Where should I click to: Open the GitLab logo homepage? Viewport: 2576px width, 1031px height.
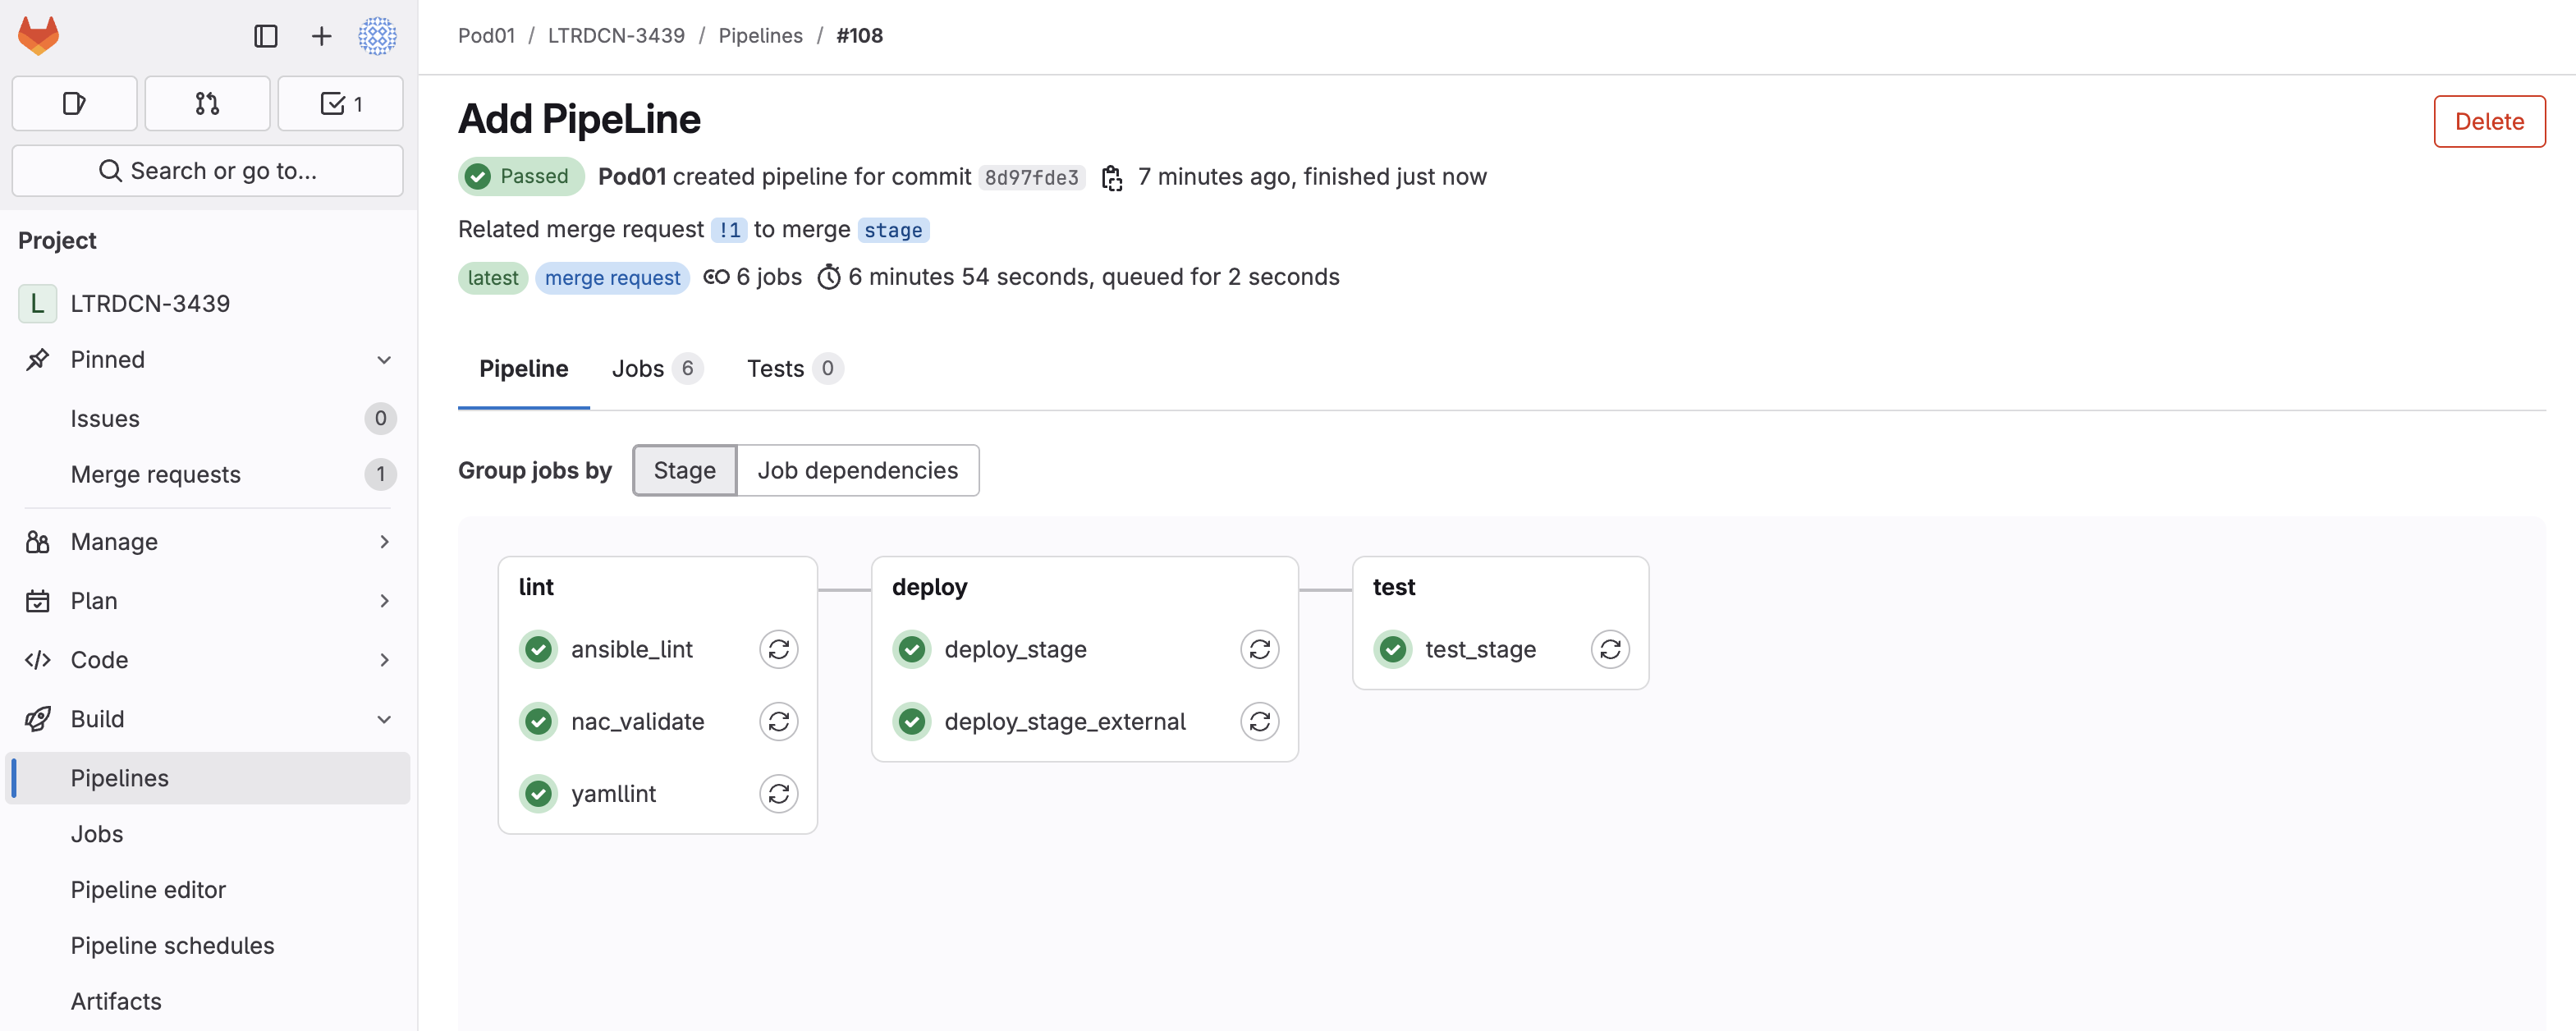point(39,36)
